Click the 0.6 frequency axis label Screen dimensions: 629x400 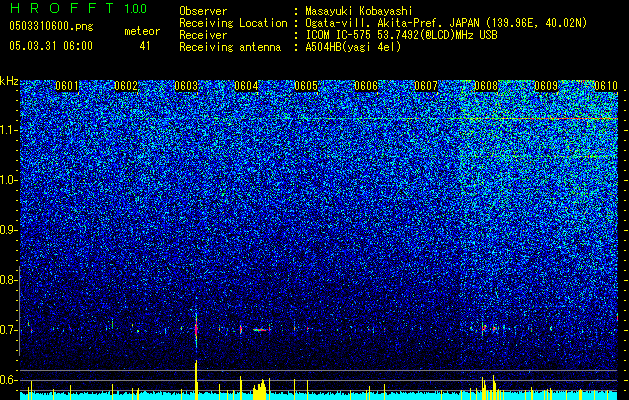(x=7, y=380)
